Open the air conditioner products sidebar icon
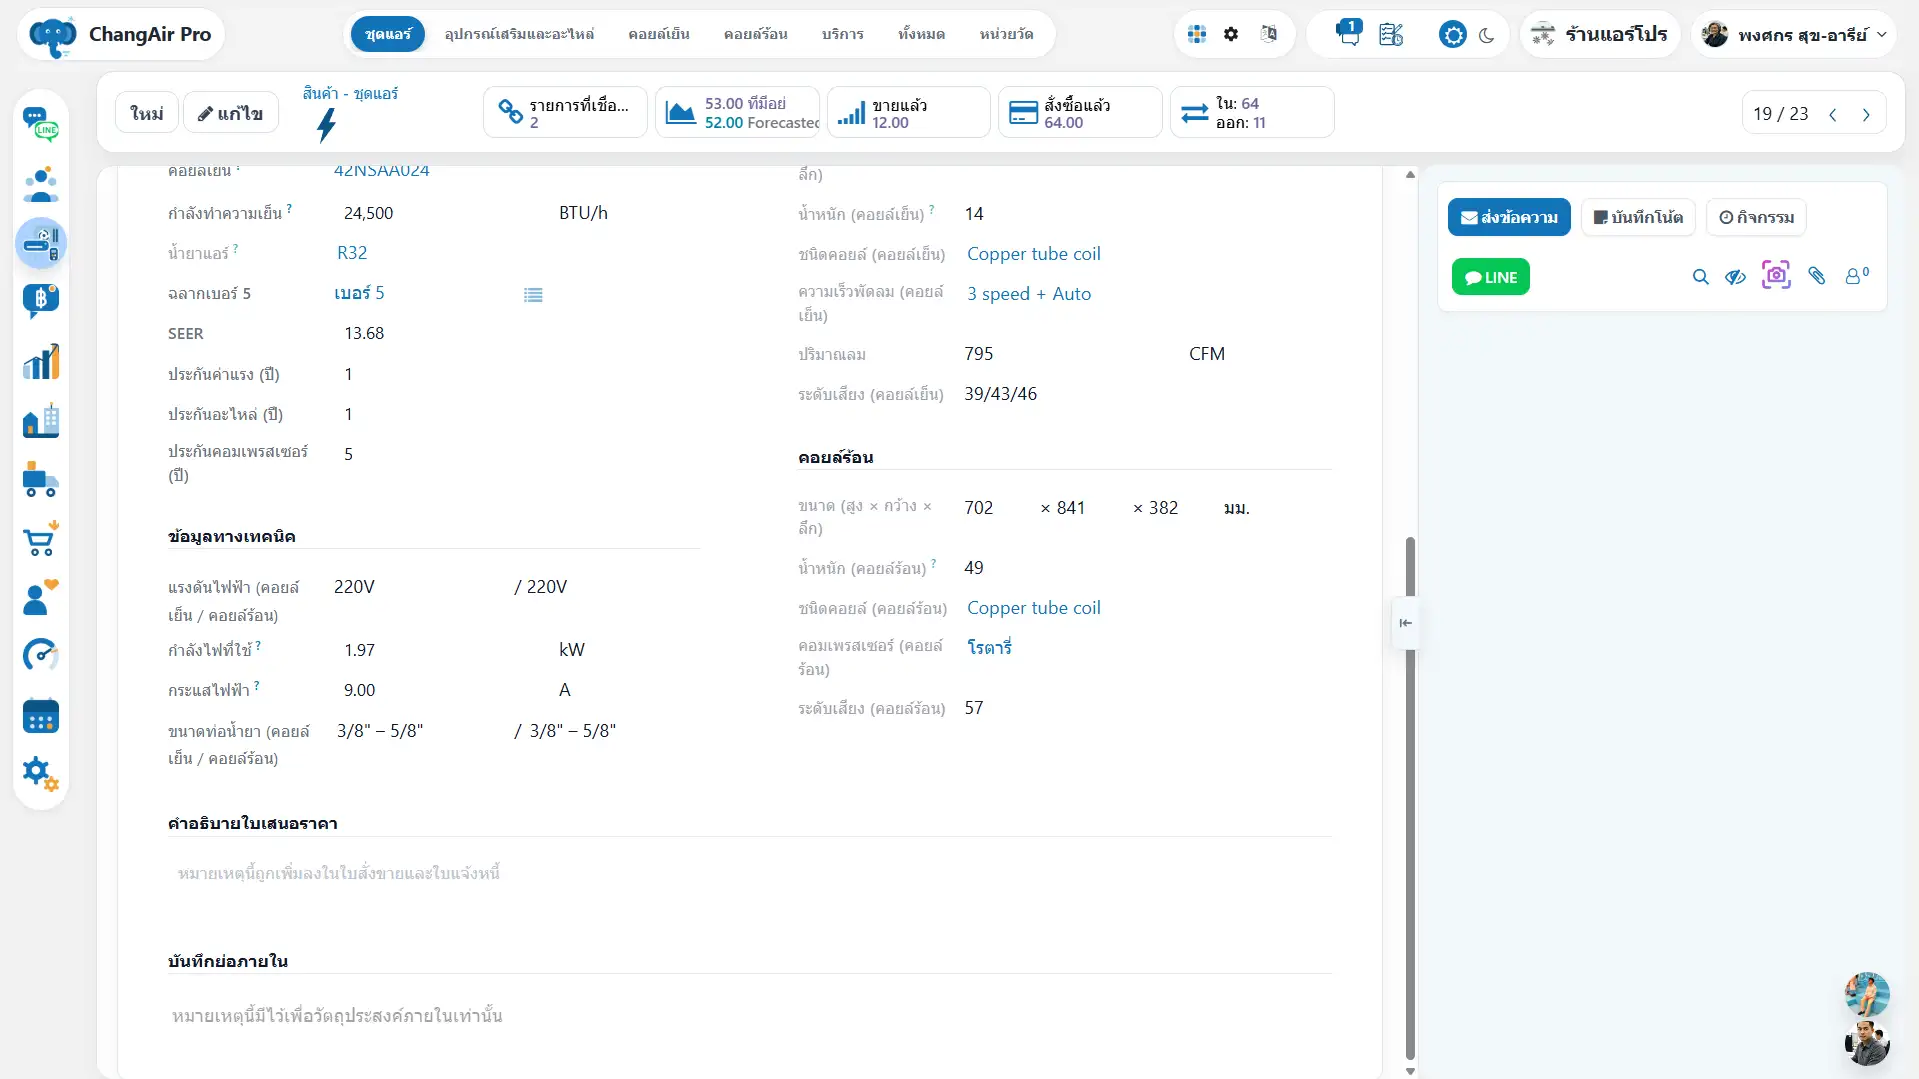This screenshot has height=1079, width=1919. point(41,243)
